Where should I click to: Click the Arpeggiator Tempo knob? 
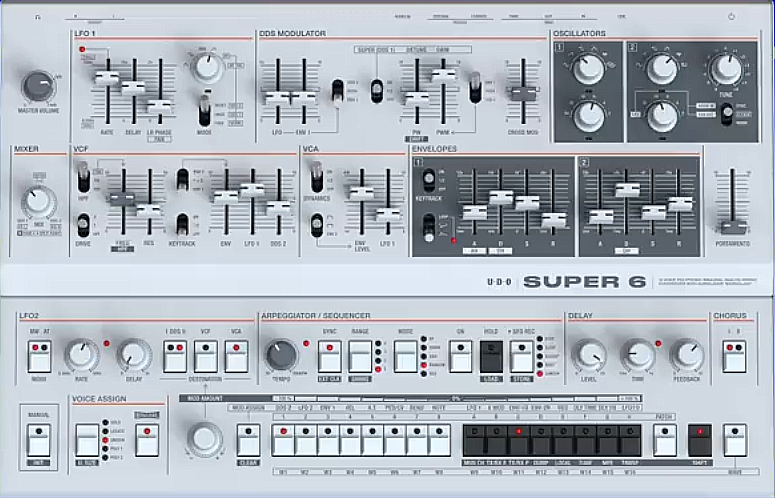[281, 355]
